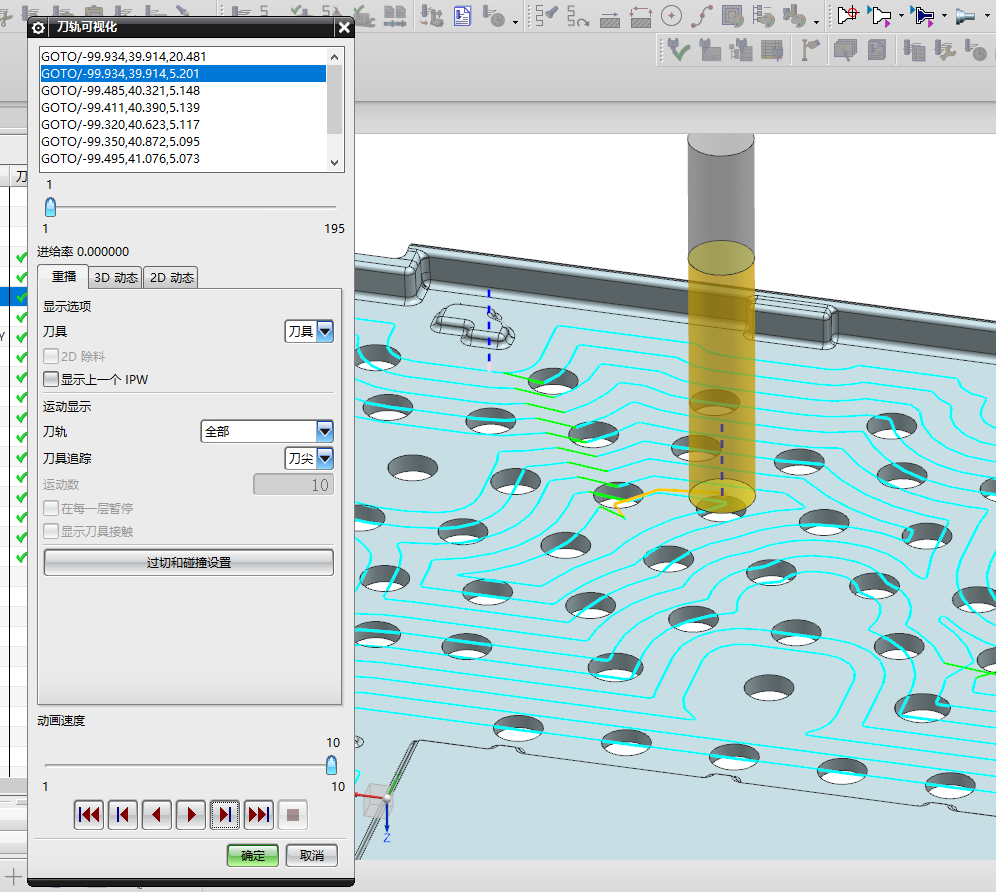Switch to the 3D 动态 tab

pos(115,277)
